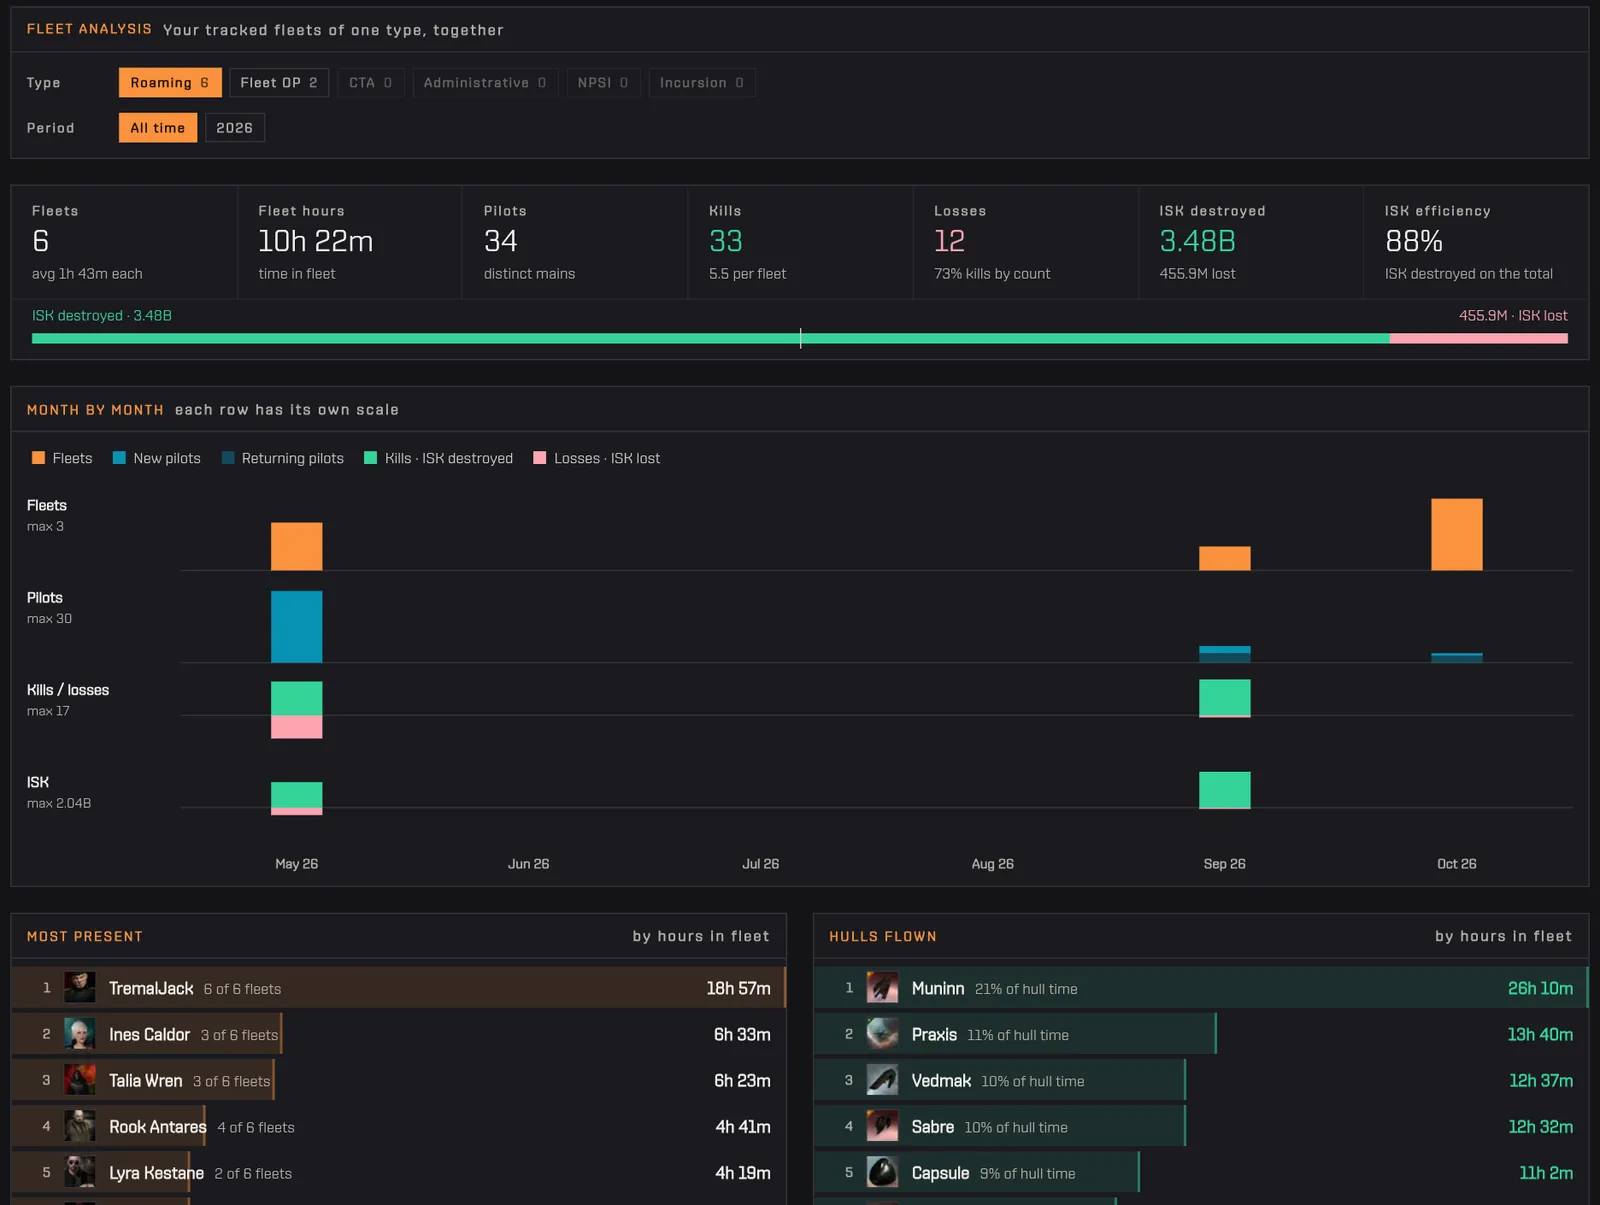Click TremalJack's pilot portrait
This screenshot has width=1600, height=1205.
(80, 988)
